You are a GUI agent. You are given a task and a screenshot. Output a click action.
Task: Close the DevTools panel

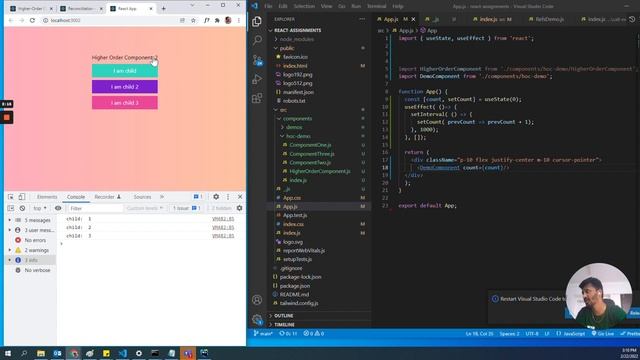tap(240, 197)
